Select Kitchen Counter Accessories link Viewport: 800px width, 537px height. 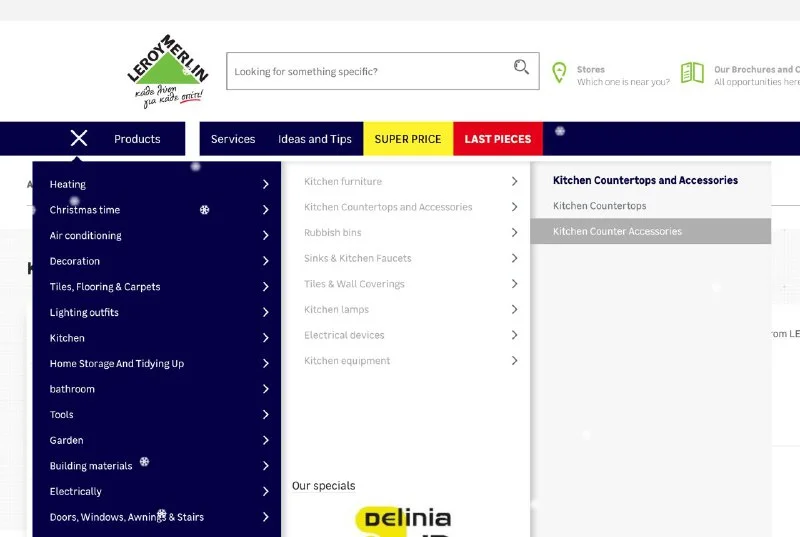[617, 231]
